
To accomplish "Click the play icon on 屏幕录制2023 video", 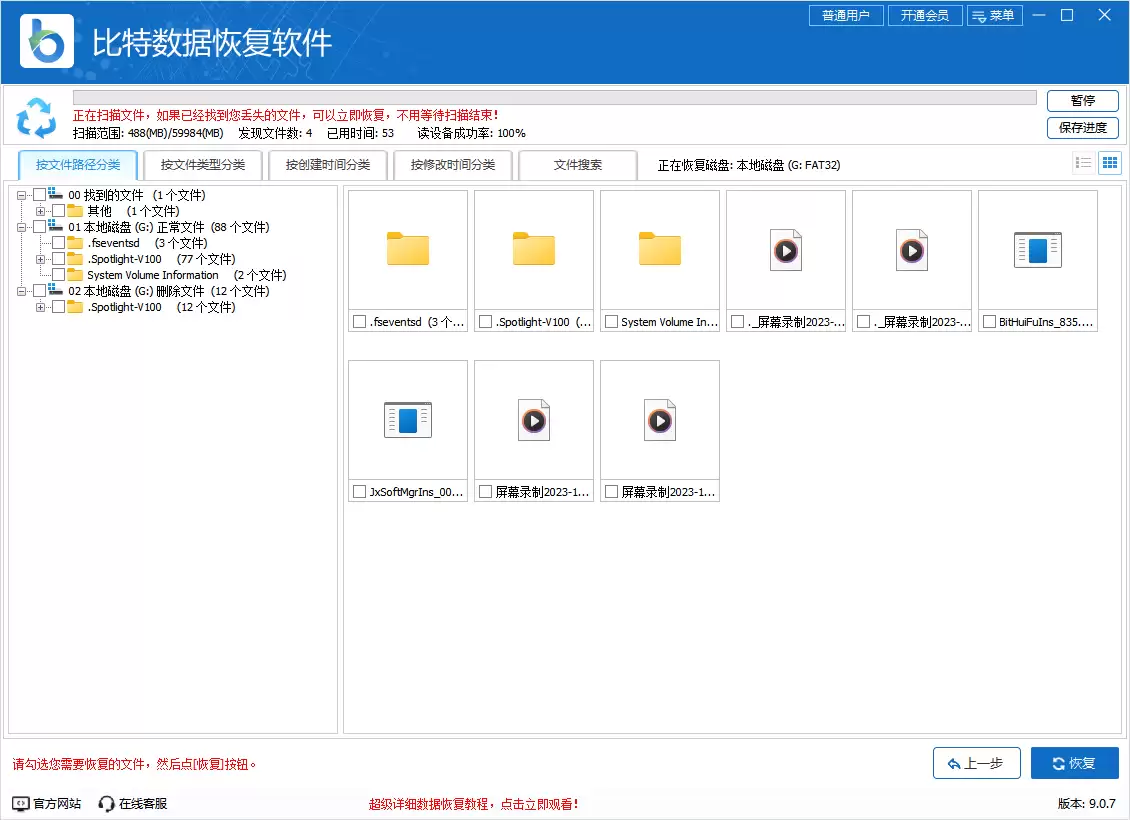I will click(x=534, y=420).
